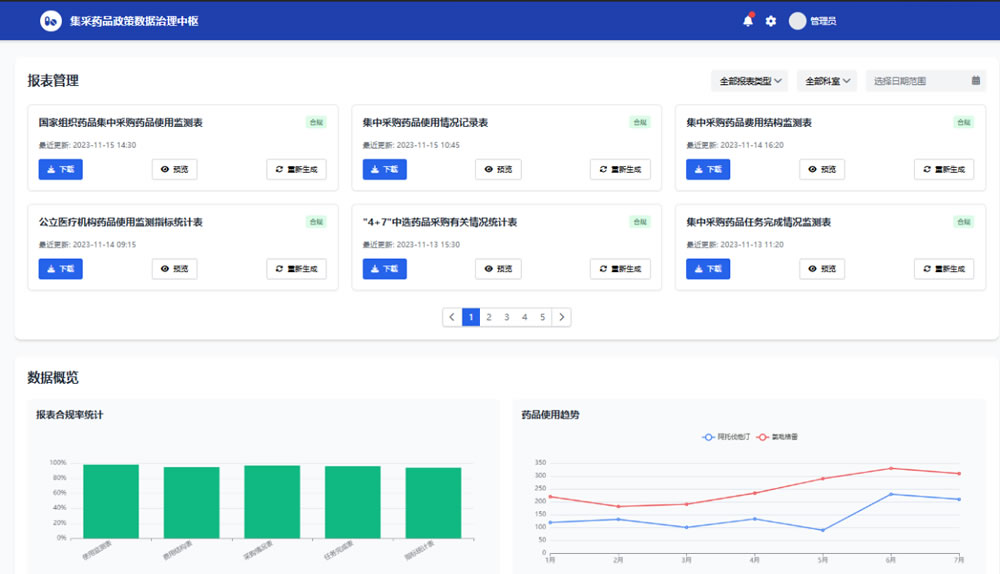Click the 选择日期范围 date input
Image resolution: width=1000 pixels, height=574 pixels.
coord(925,81)
